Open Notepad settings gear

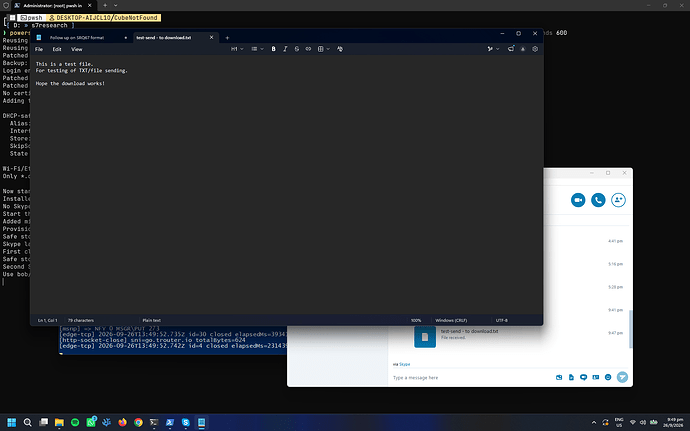point(535,49)
